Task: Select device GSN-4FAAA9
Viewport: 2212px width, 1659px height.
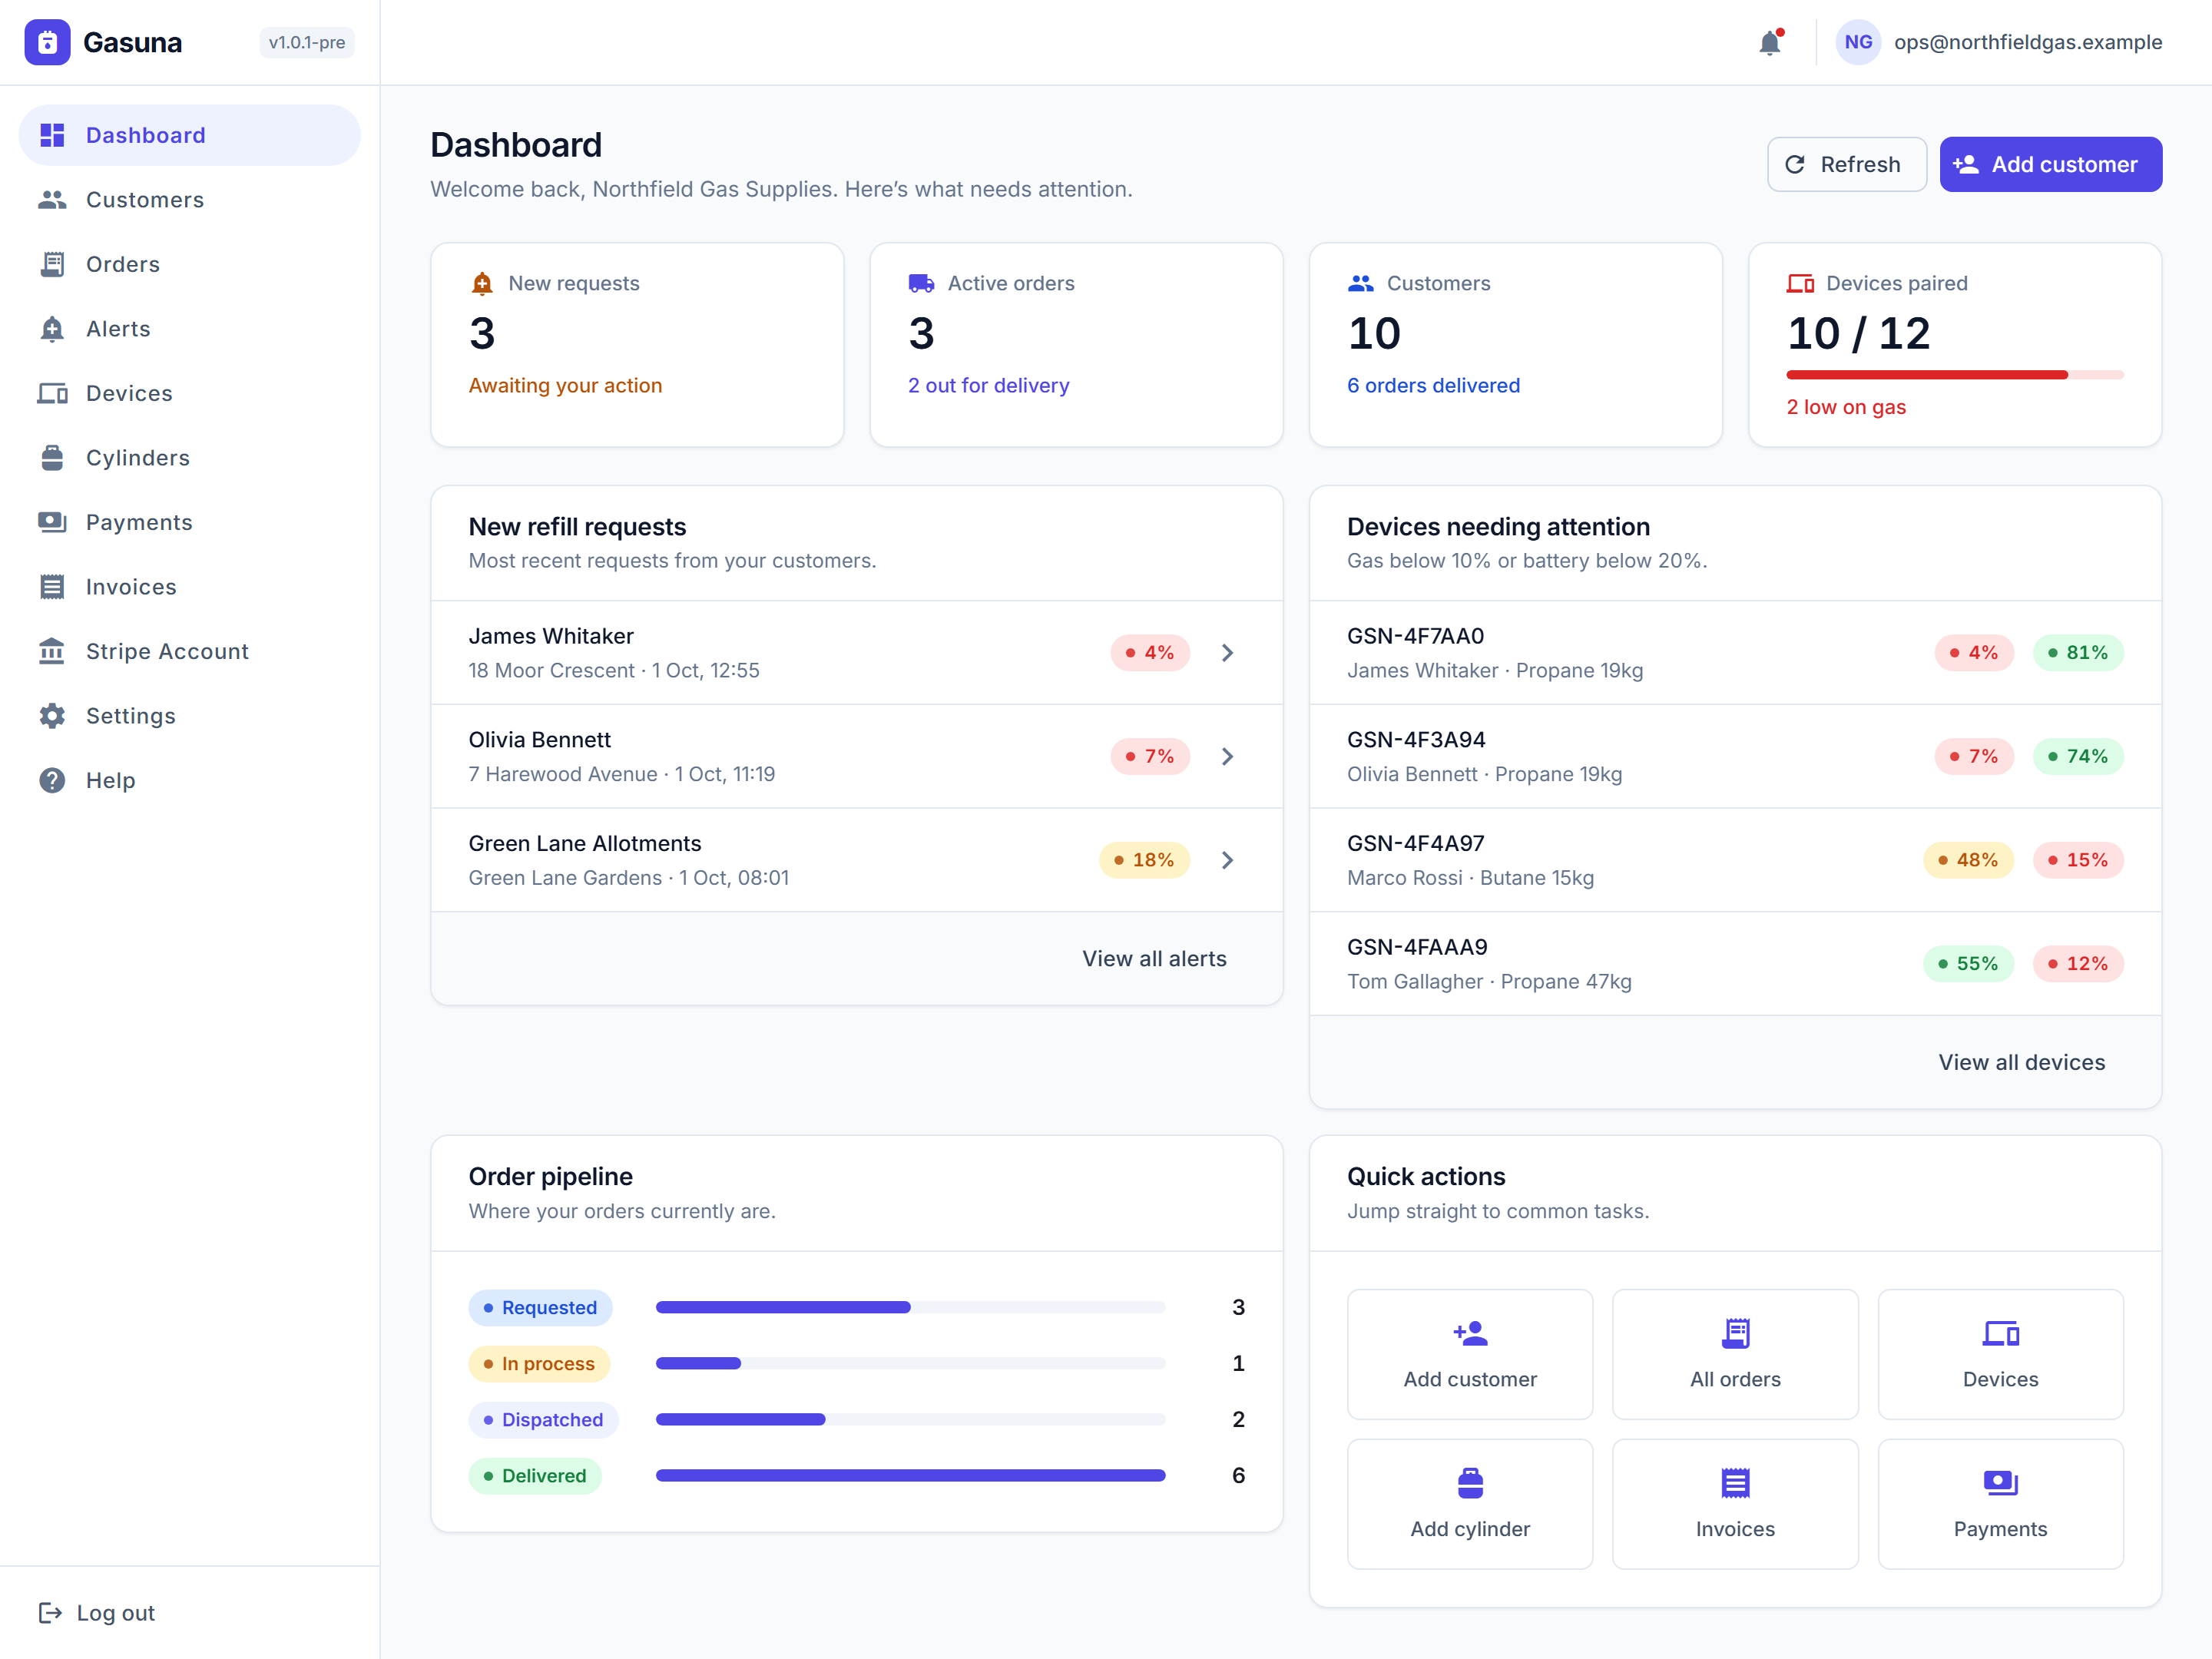Action: click(1735, 964)
